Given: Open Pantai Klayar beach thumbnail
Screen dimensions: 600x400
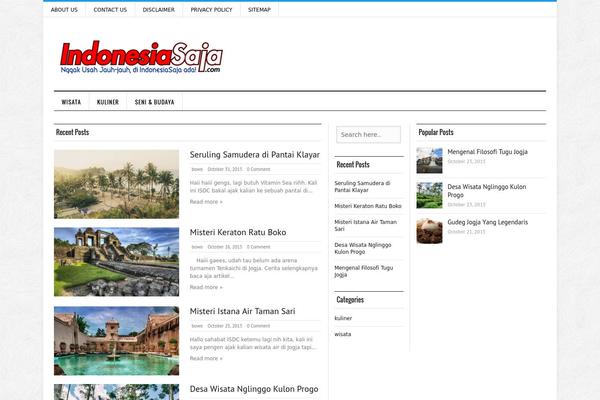Looking at the screenshot, I should coord(116,184).
